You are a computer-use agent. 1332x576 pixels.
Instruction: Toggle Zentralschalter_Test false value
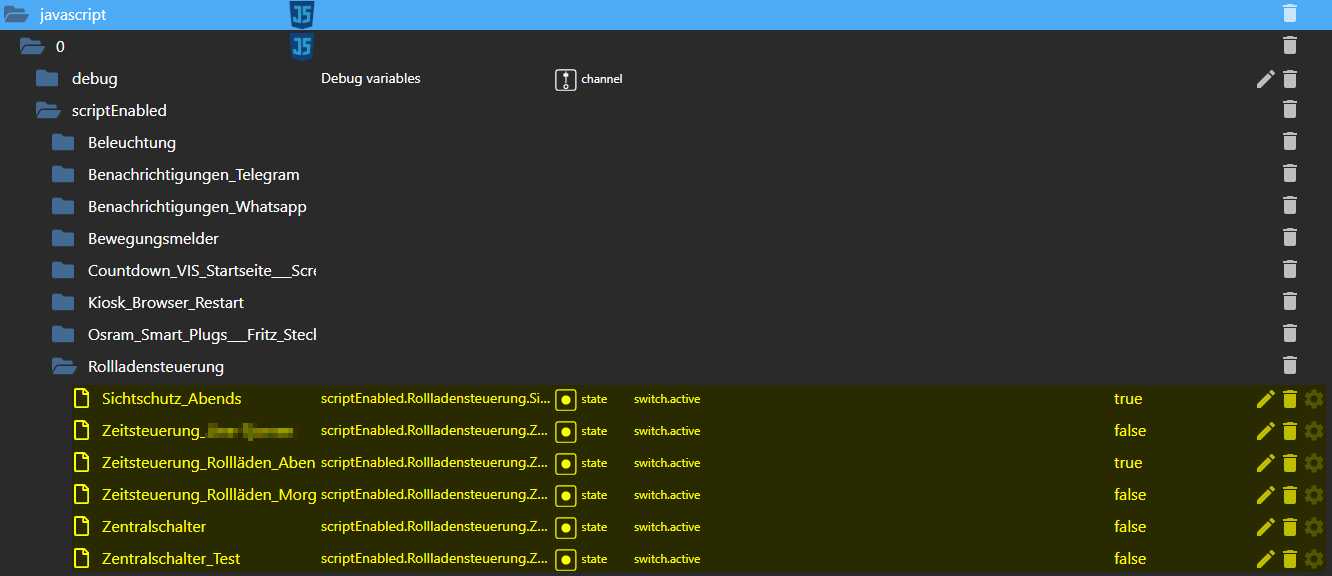tap(1130, 559)
